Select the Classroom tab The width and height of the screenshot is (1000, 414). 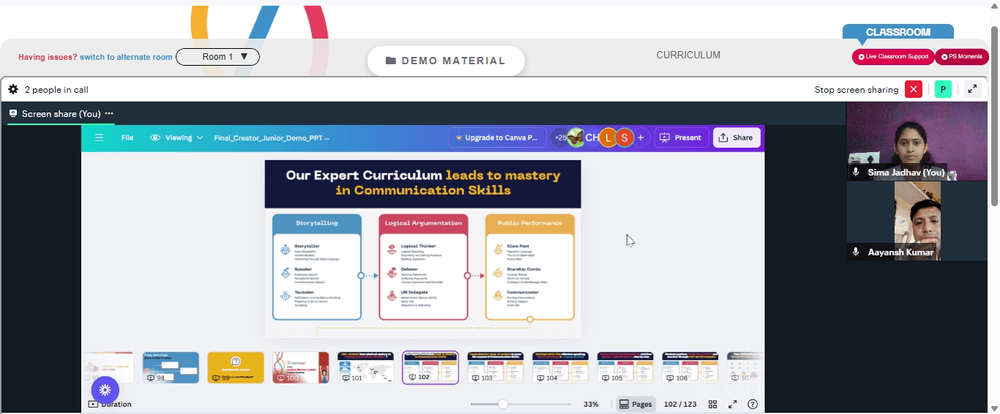(898, 33)
